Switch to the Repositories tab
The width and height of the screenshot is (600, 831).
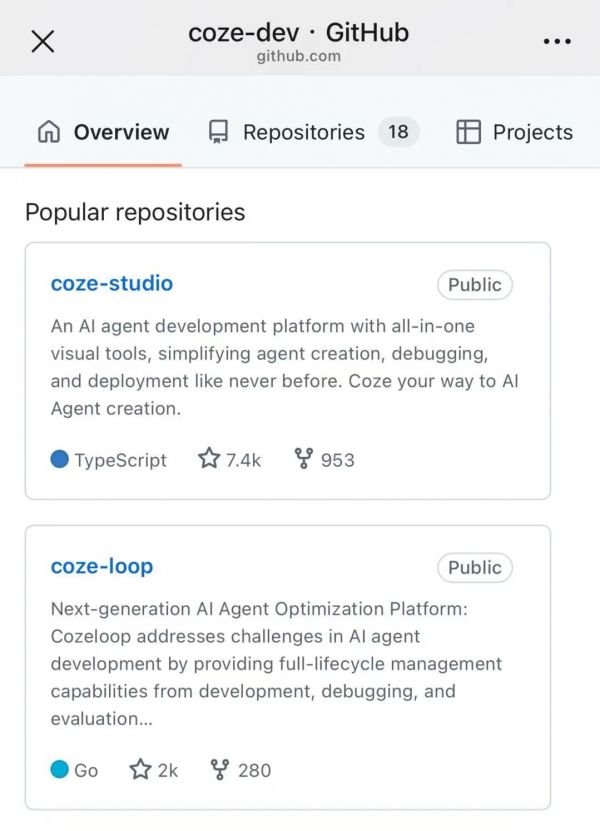click(x=303, y=132)
